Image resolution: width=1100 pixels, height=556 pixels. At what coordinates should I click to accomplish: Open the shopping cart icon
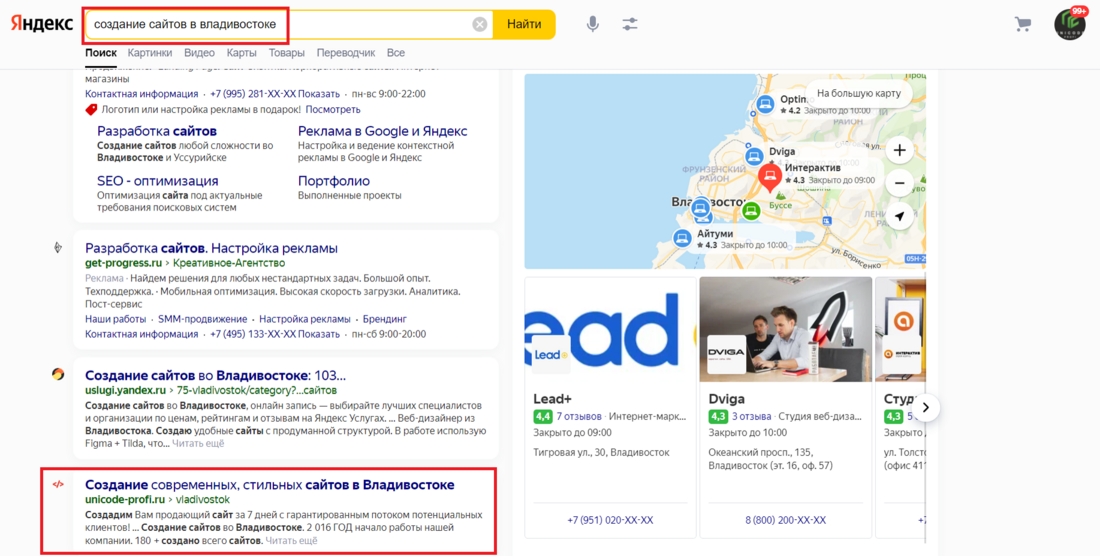click(1023, 25)
